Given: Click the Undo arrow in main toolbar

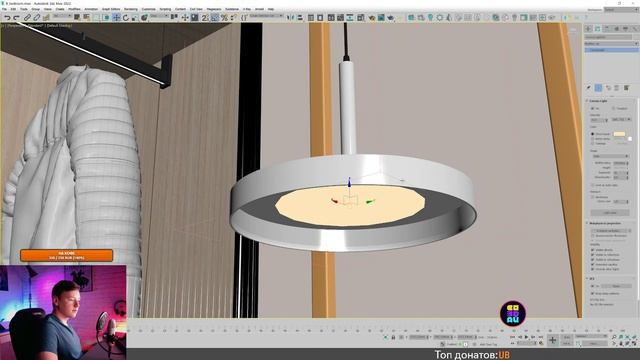Looking at the screenshot, I should [x=7, y=18].
